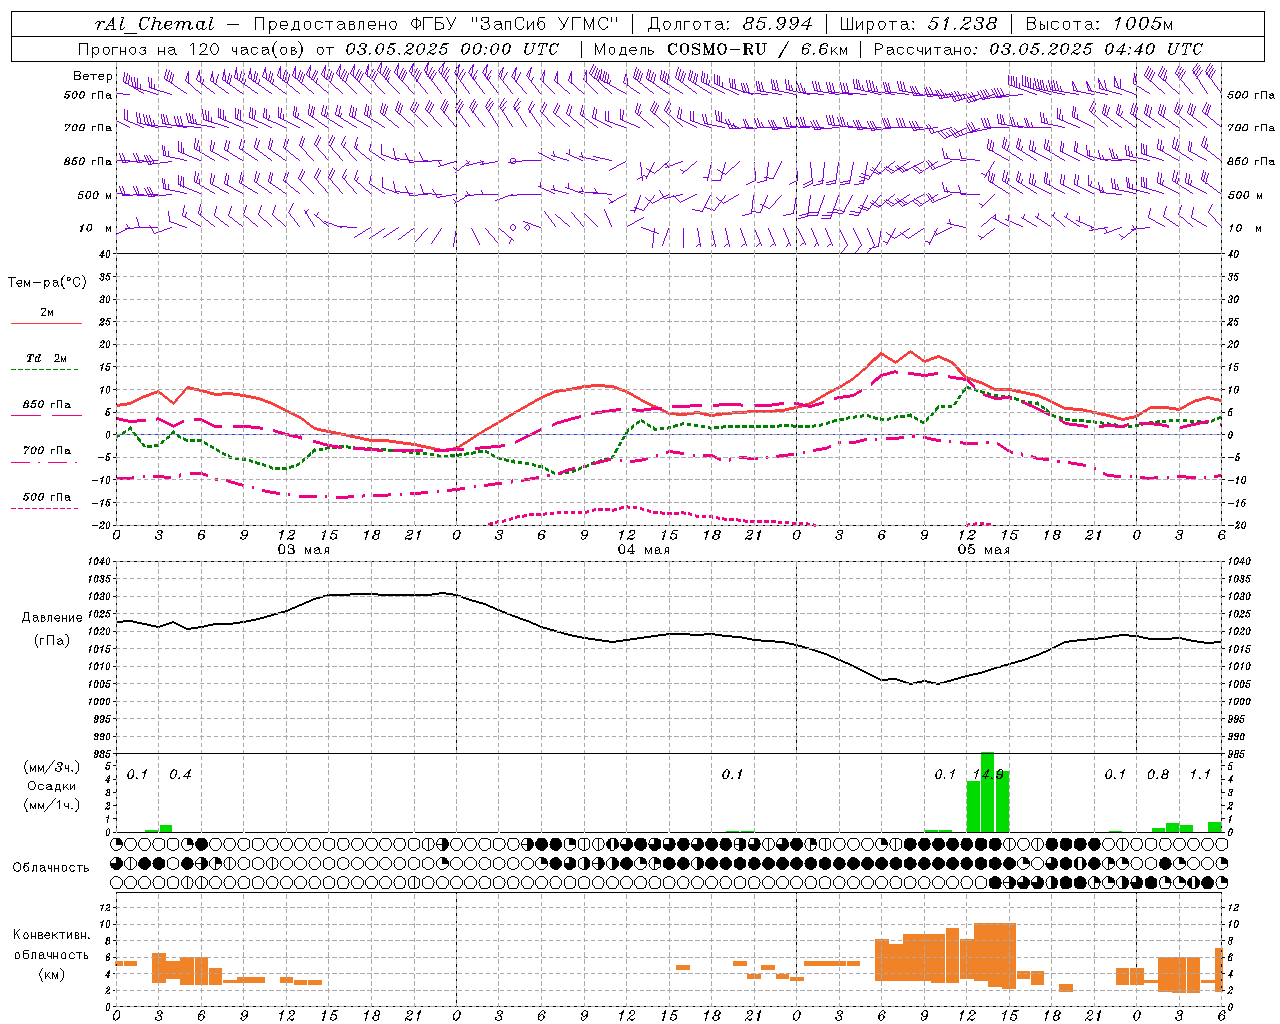Click the 500 гПа temperature legend label
1280x1024 pixels.
click(x=47, y=497)
